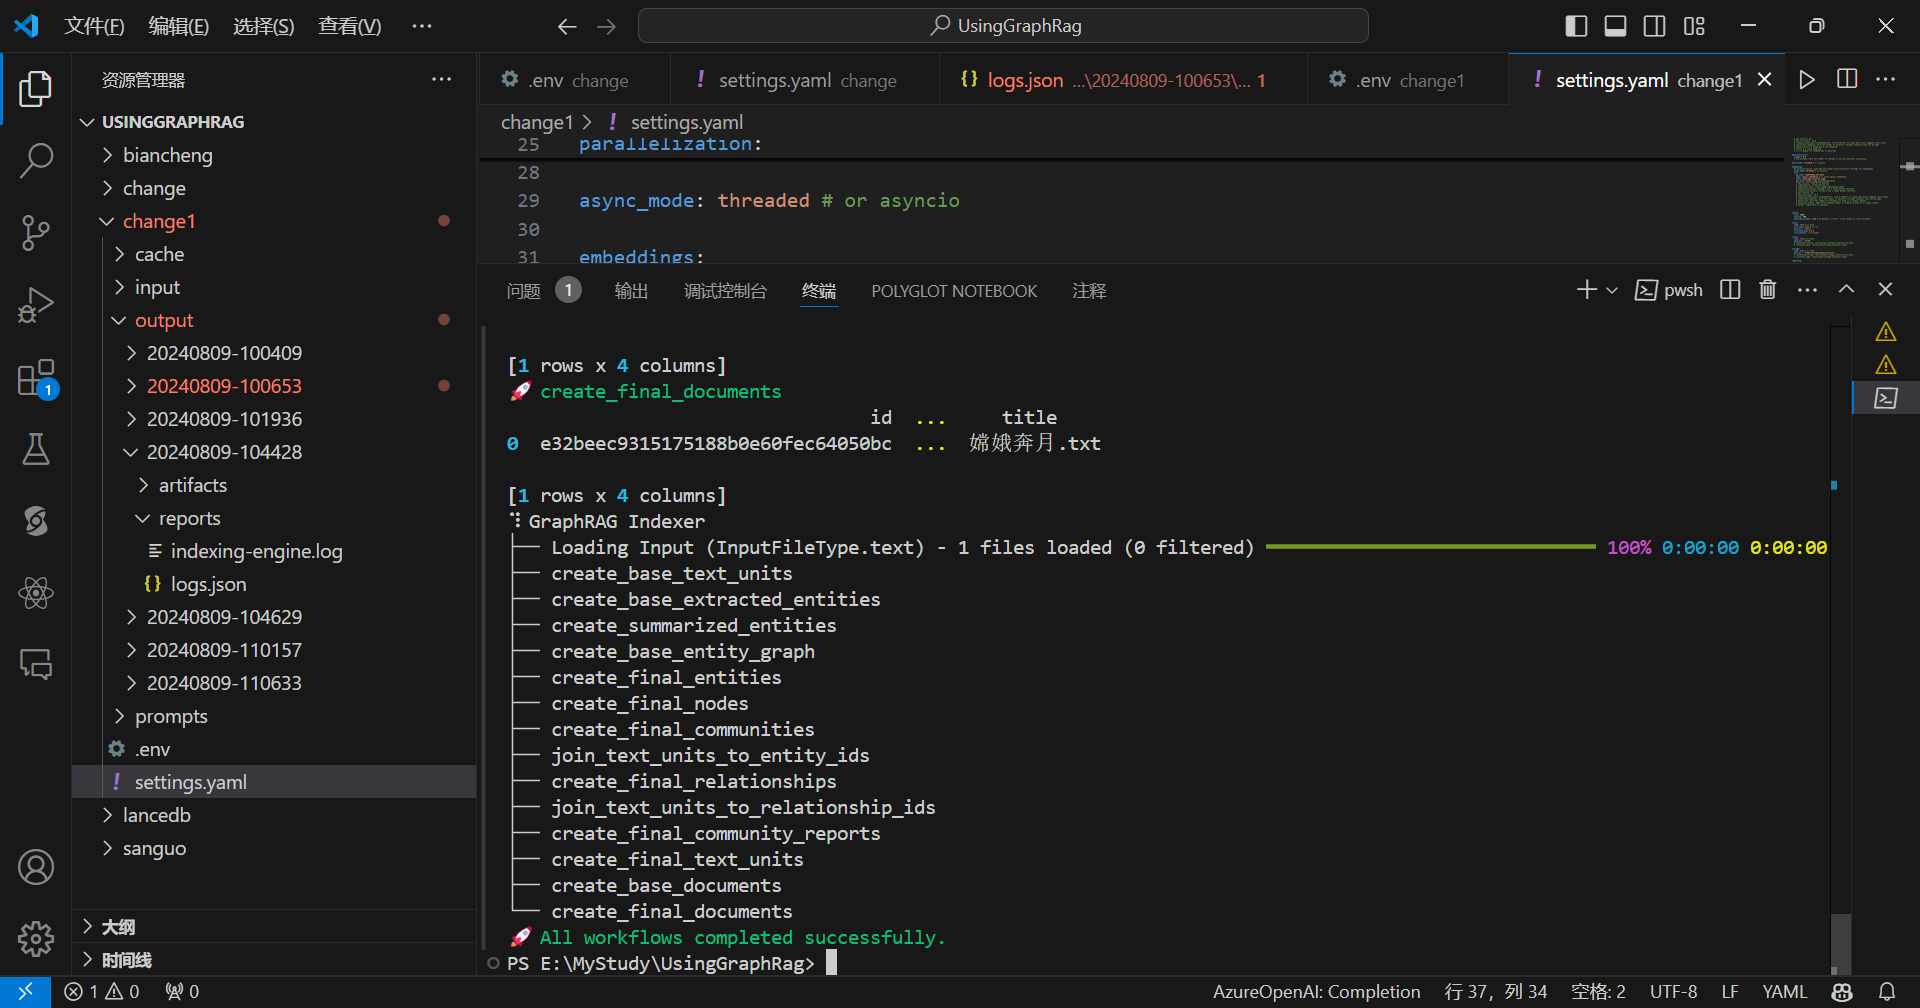
Task: Switch to the logs.json editor tab
Action: pyautogui.click(x=1122, y=80)
